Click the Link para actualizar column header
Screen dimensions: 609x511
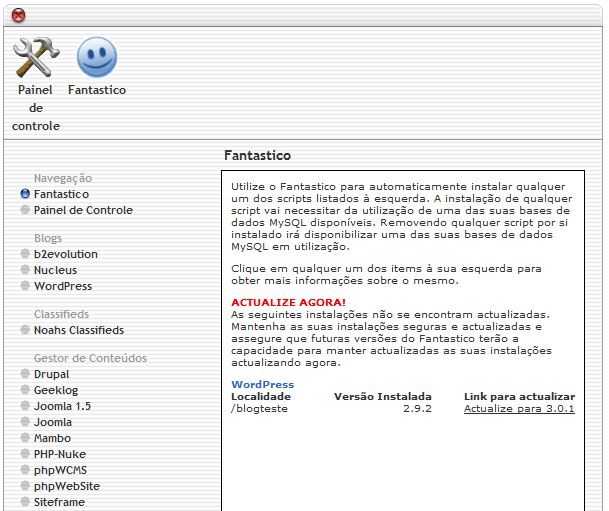[x=519, y=396]
